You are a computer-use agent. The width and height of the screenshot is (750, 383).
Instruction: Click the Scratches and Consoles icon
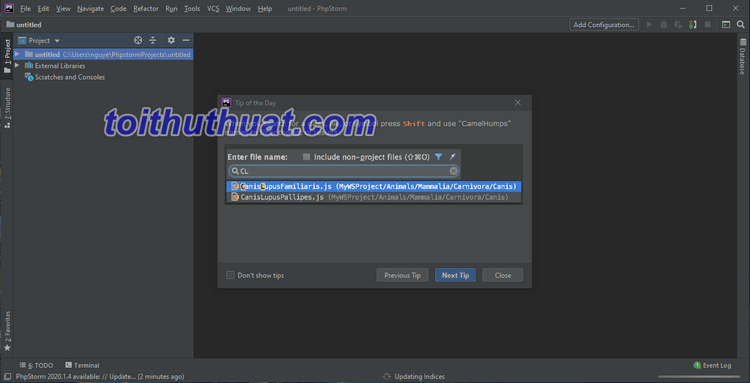coord(29,77)
